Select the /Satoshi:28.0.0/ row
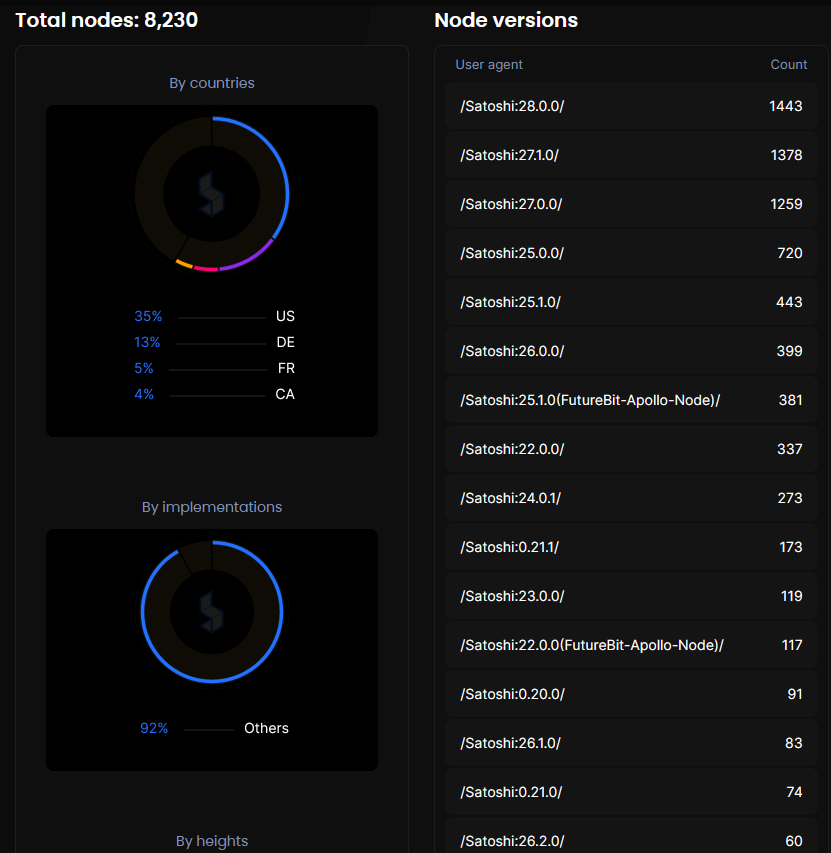831x853 pixels. pyautogui.click(x=631, y=106)
